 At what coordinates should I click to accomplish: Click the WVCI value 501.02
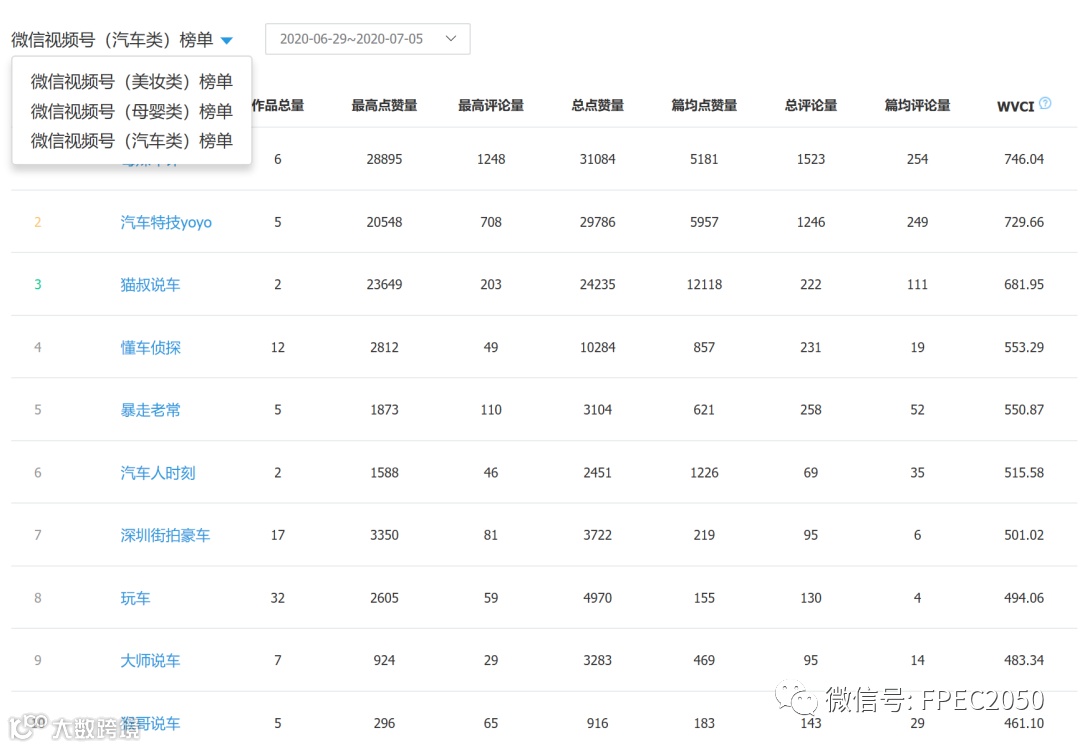click(1024, 535)
